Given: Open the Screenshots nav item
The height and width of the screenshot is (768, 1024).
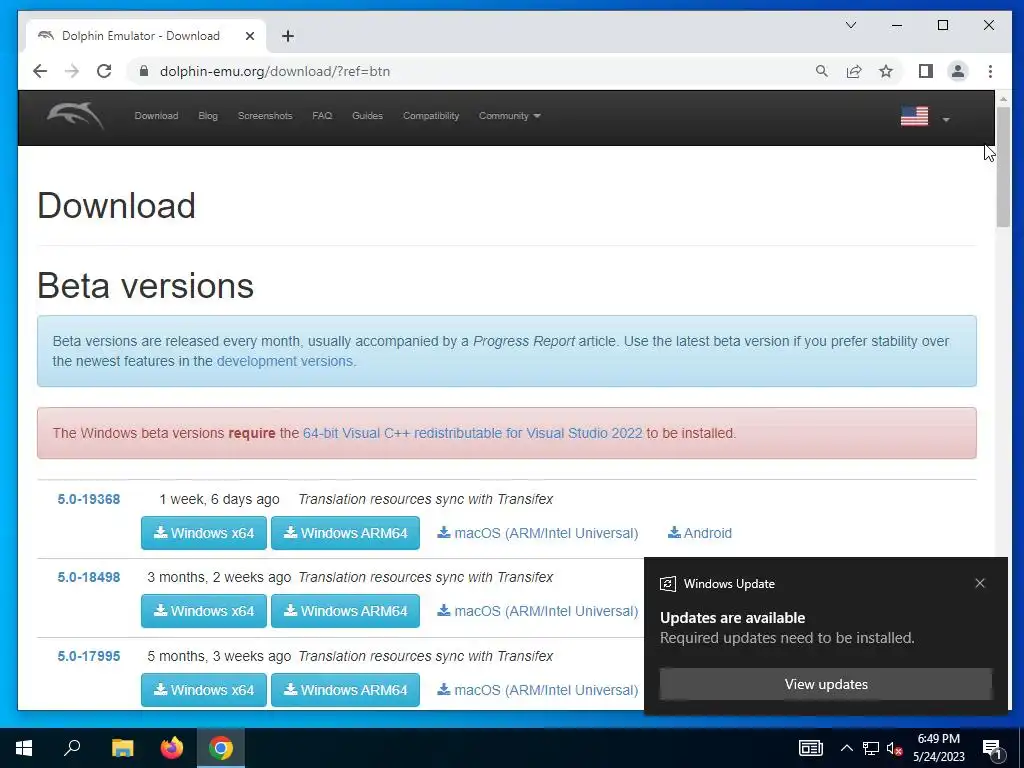Looking at the screenshot, I should pyautogui.click(x=265, y=116).
